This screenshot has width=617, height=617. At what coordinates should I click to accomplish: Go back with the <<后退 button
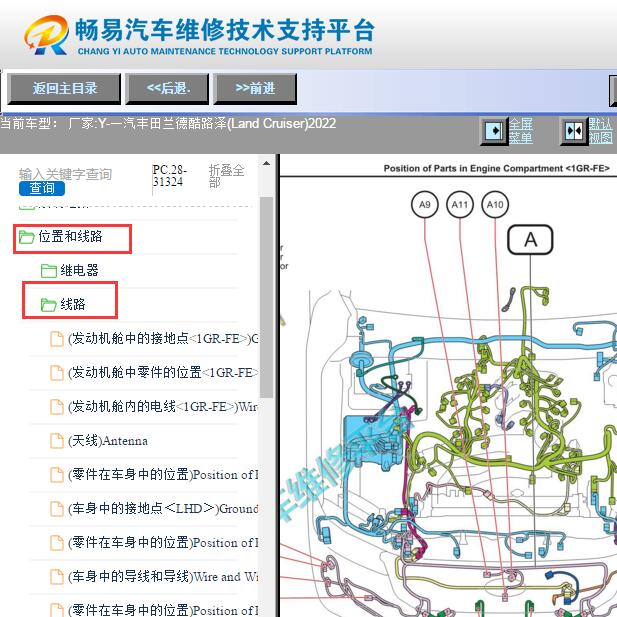click(x=167, y=89)
